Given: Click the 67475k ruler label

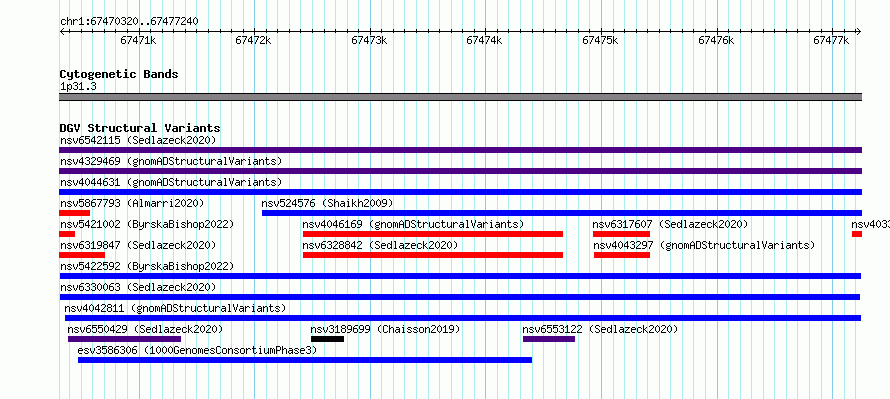Looking at the screenshot, I should coord(600,40).
